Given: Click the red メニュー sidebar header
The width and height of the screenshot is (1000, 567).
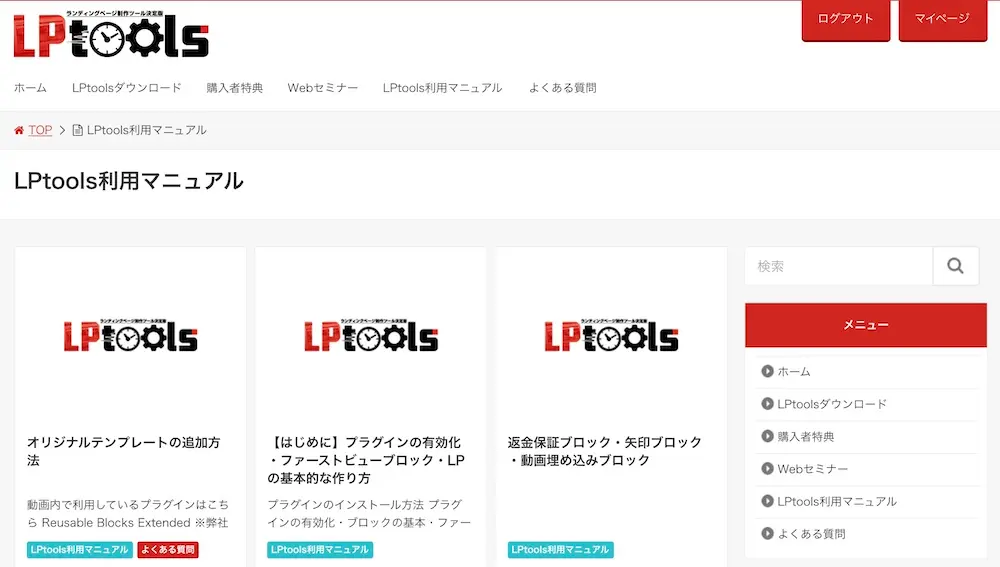Looking at the screenshot, I should pyautogui.click(x=865, y=325).
